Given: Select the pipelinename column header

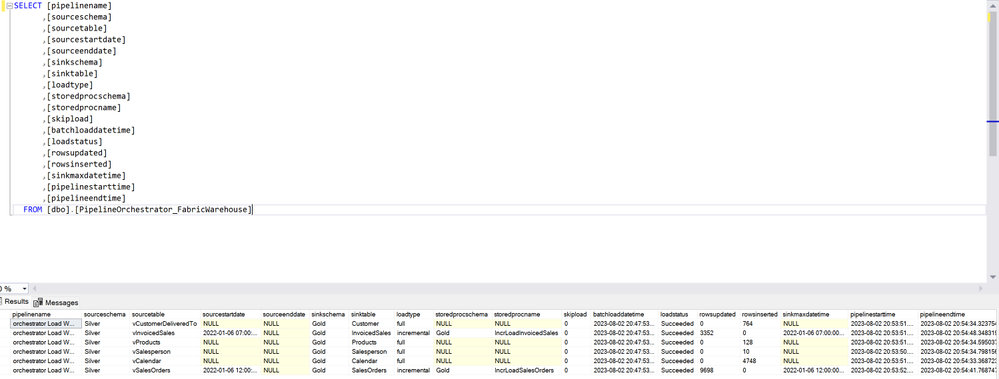Looking at the screenshot, I should 46,315.
